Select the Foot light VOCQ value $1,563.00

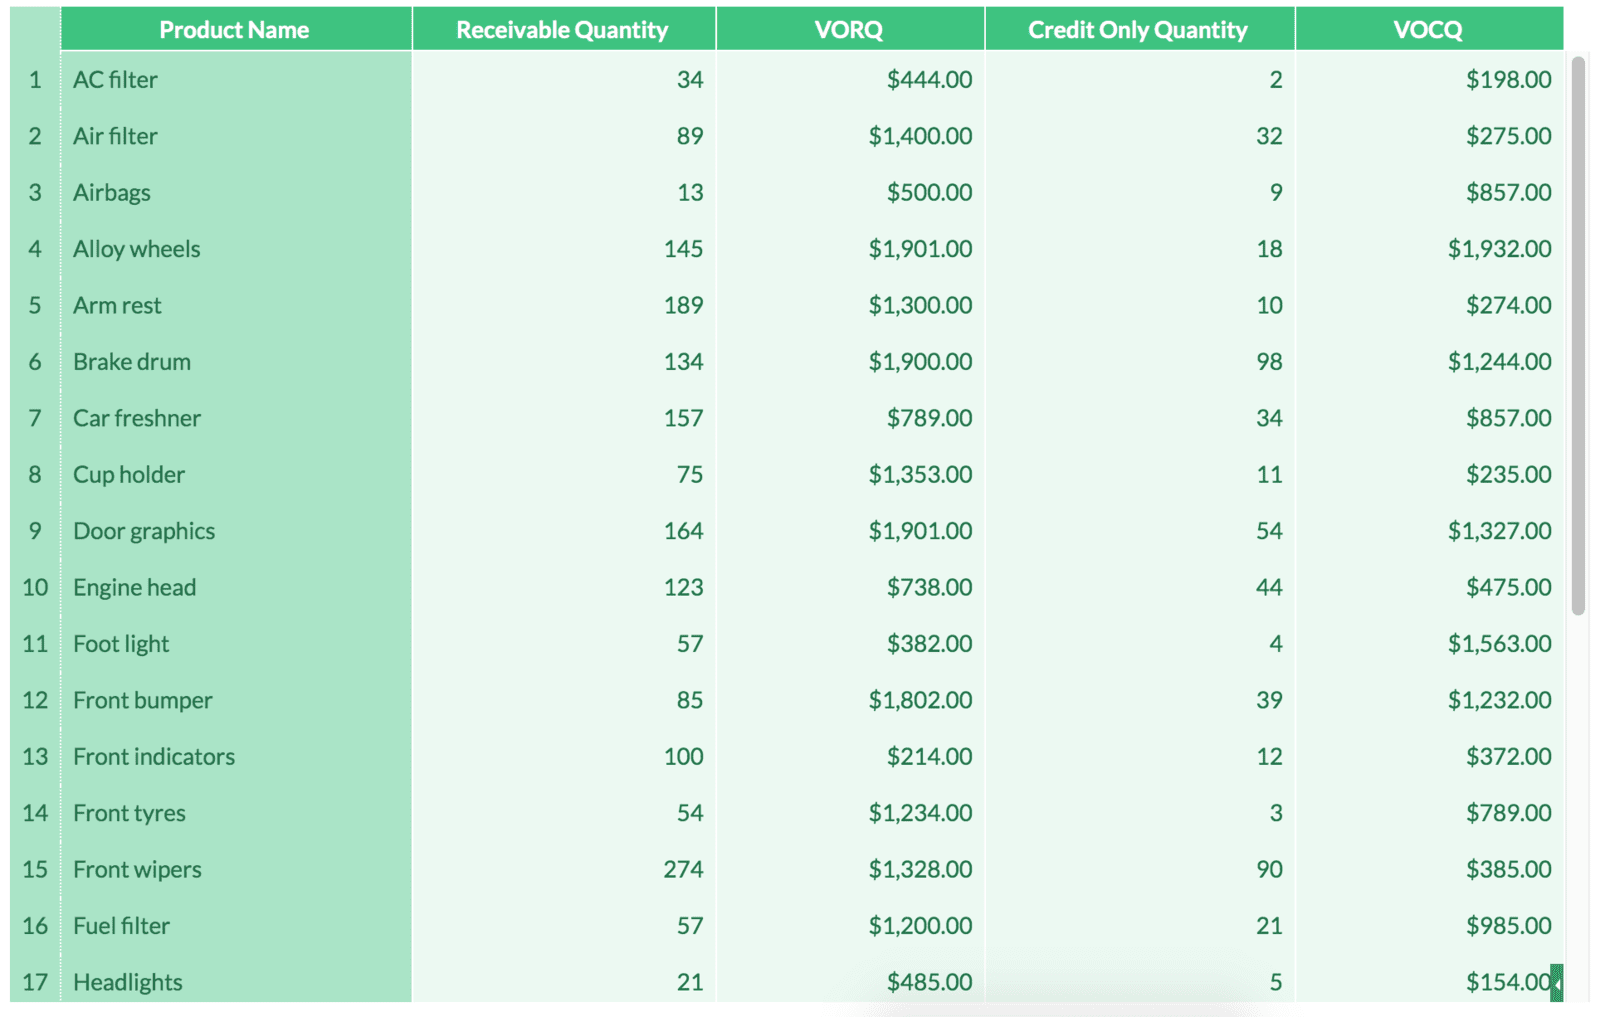click(1499, 644)
